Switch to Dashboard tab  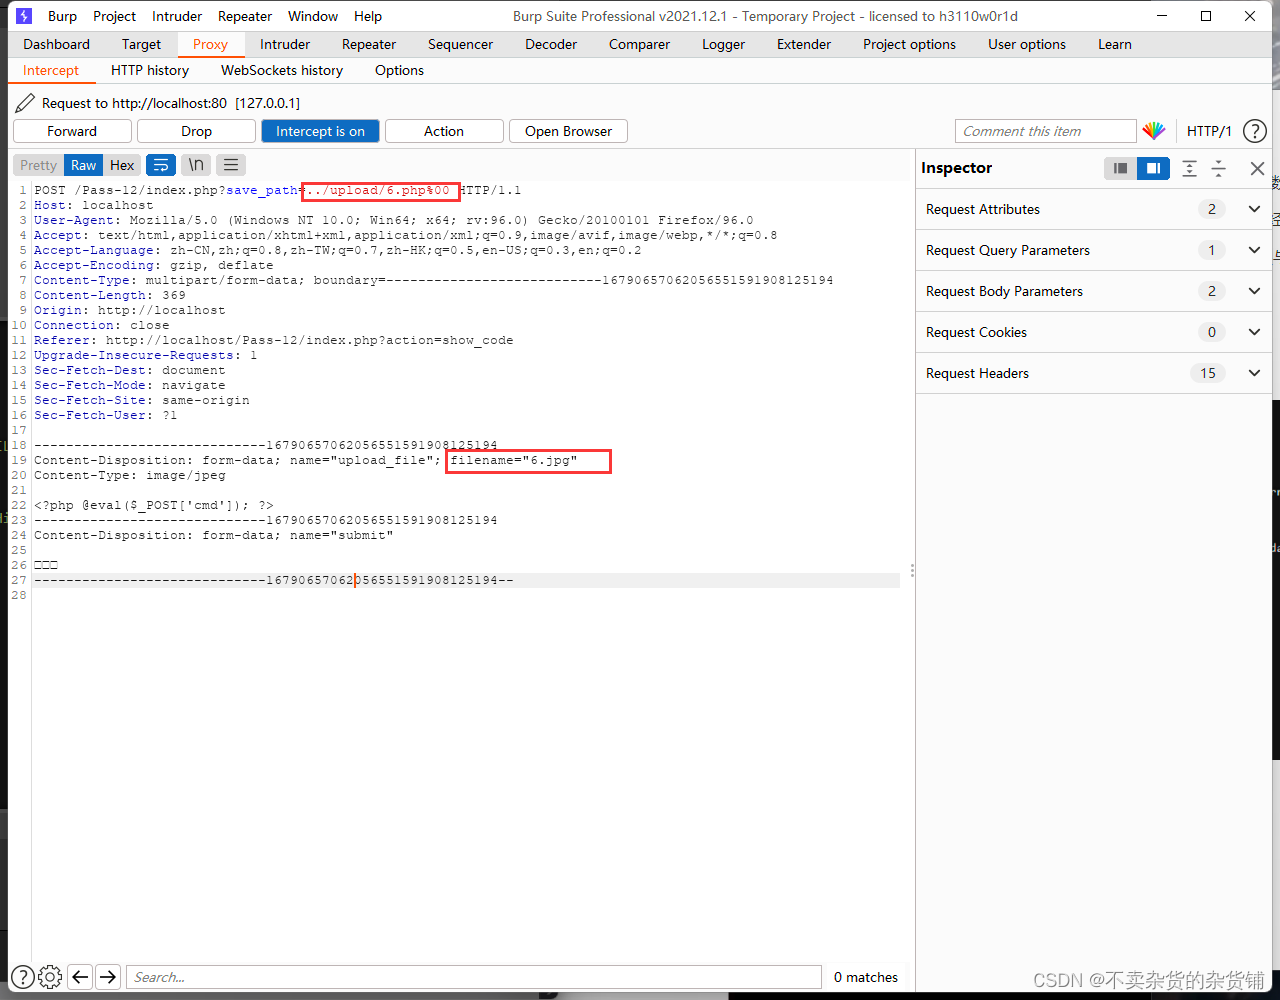(56, 44)
